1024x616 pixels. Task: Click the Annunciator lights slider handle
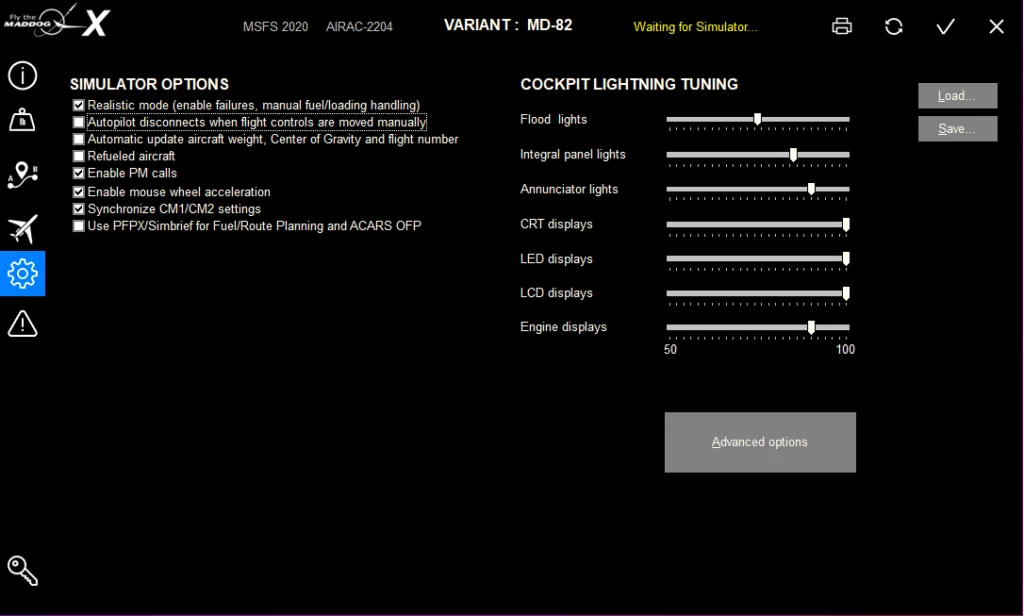(x=811, y=189)
